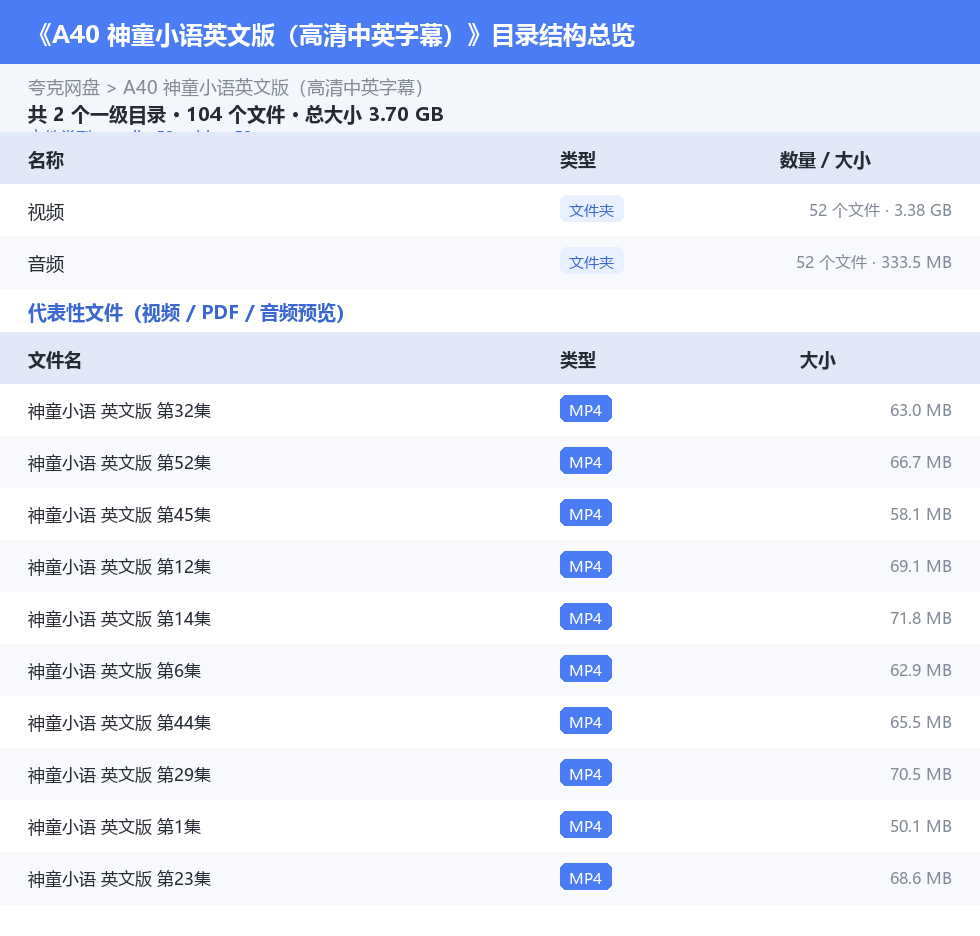Image resolution: width=980 pixels, height=936 pixels.
Task: Click the MP4 badge for 第12集
Action: [x=586, y=565]
